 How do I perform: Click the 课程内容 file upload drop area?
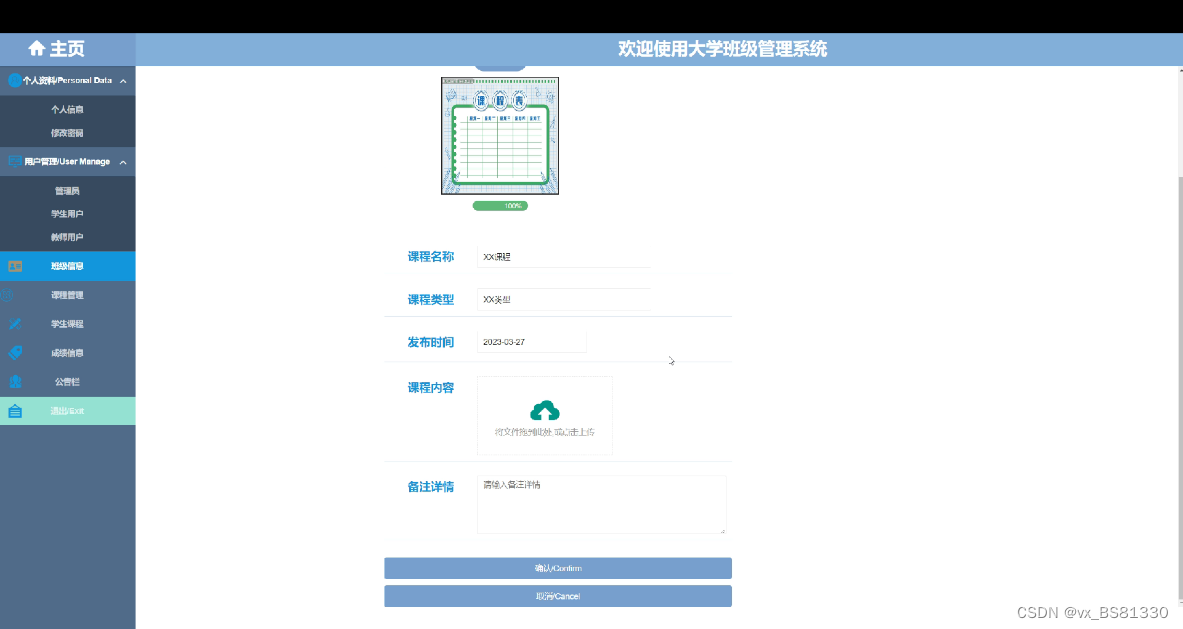545,416
